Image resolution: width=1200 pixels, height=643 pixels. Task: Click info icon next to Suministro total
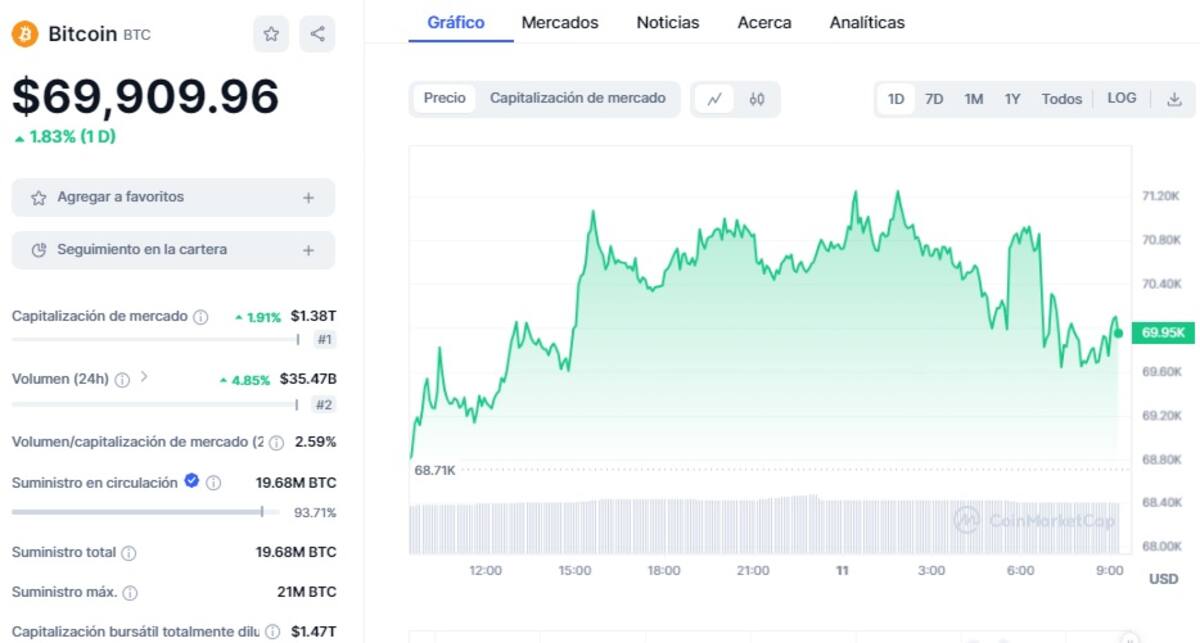click(x=129, y=553)
